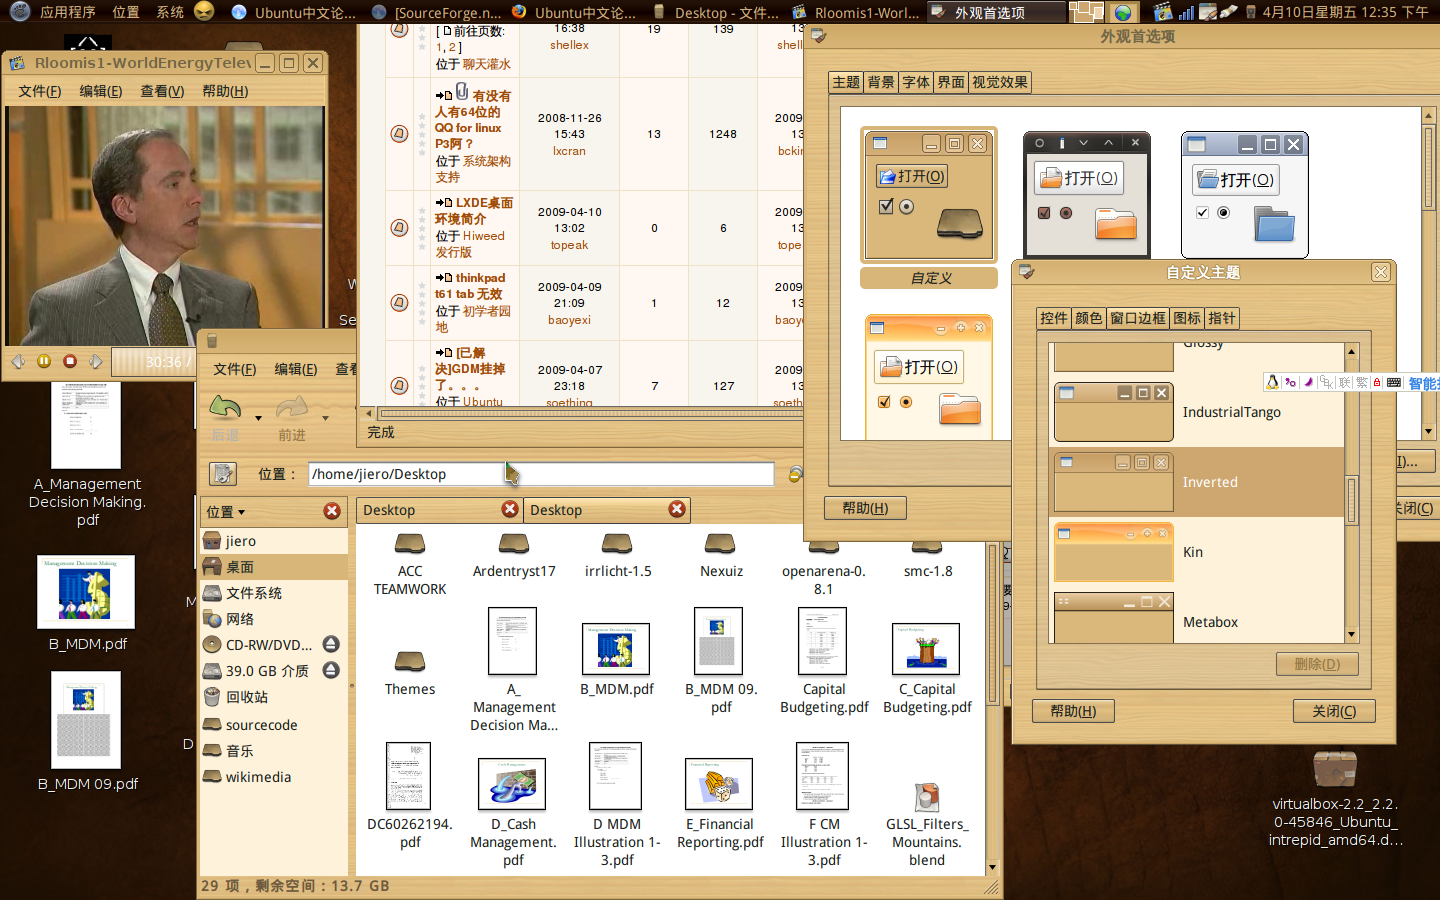Click browser horizontal scrollbar left arrow
The height and width of the screenshot is (900, 1440).
tap(369, 413)
